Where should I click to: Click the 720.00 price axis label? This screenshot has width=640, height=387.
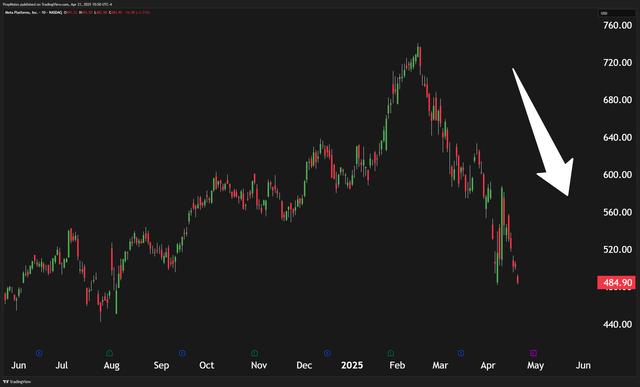(617, 62)
